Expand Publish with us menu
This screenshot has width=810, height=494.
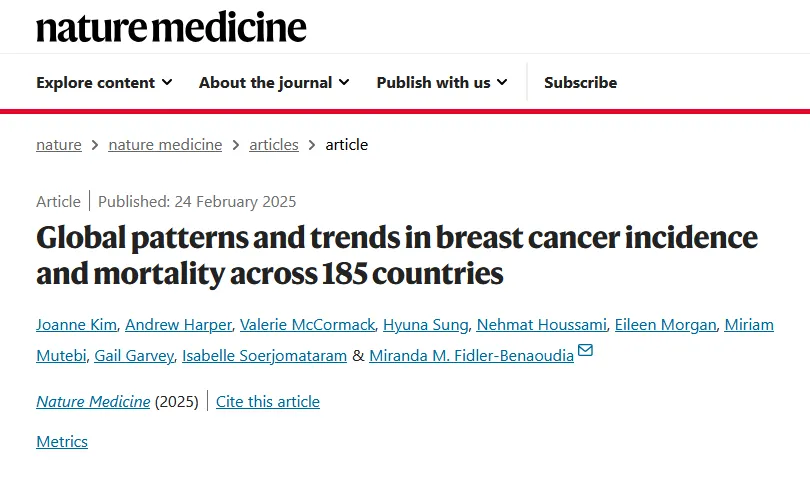pyautogui.click(x=442, y=83)
